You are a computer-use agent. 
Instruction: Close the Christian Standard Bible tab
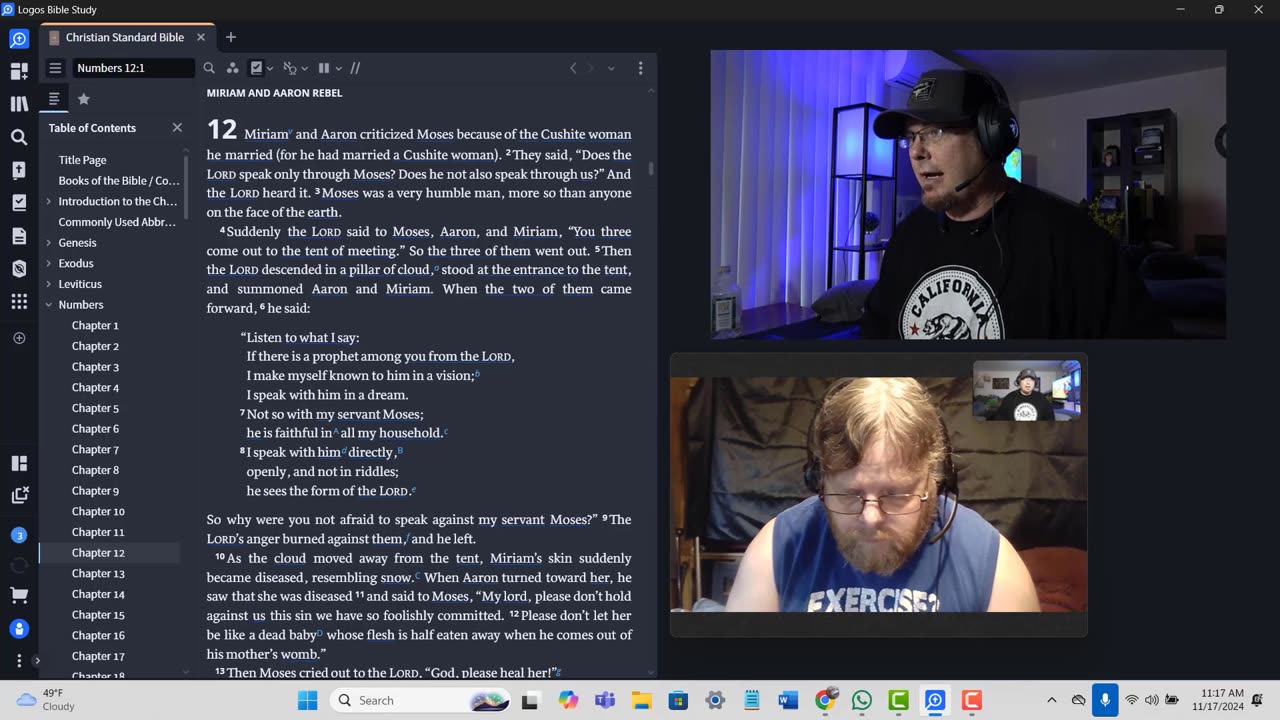click(200, 37)
